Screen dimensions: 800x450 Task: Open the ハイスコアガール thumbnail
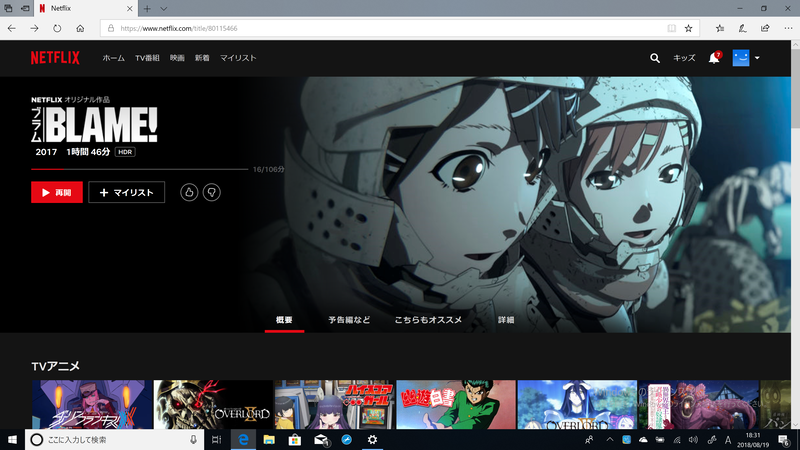(334, 404)
